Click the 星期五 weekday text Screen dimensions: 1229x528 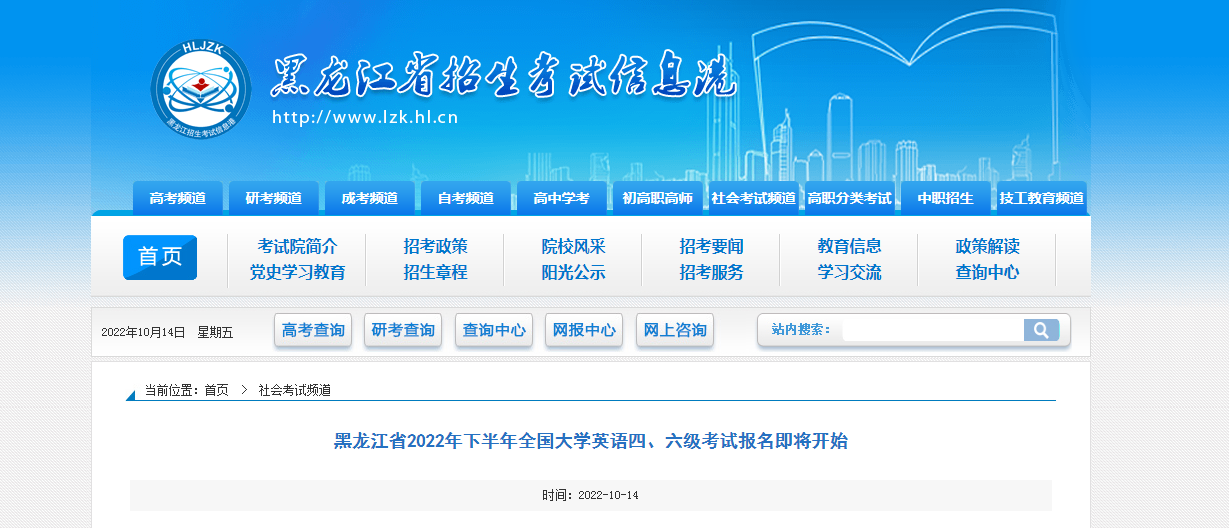pos(215,332)
